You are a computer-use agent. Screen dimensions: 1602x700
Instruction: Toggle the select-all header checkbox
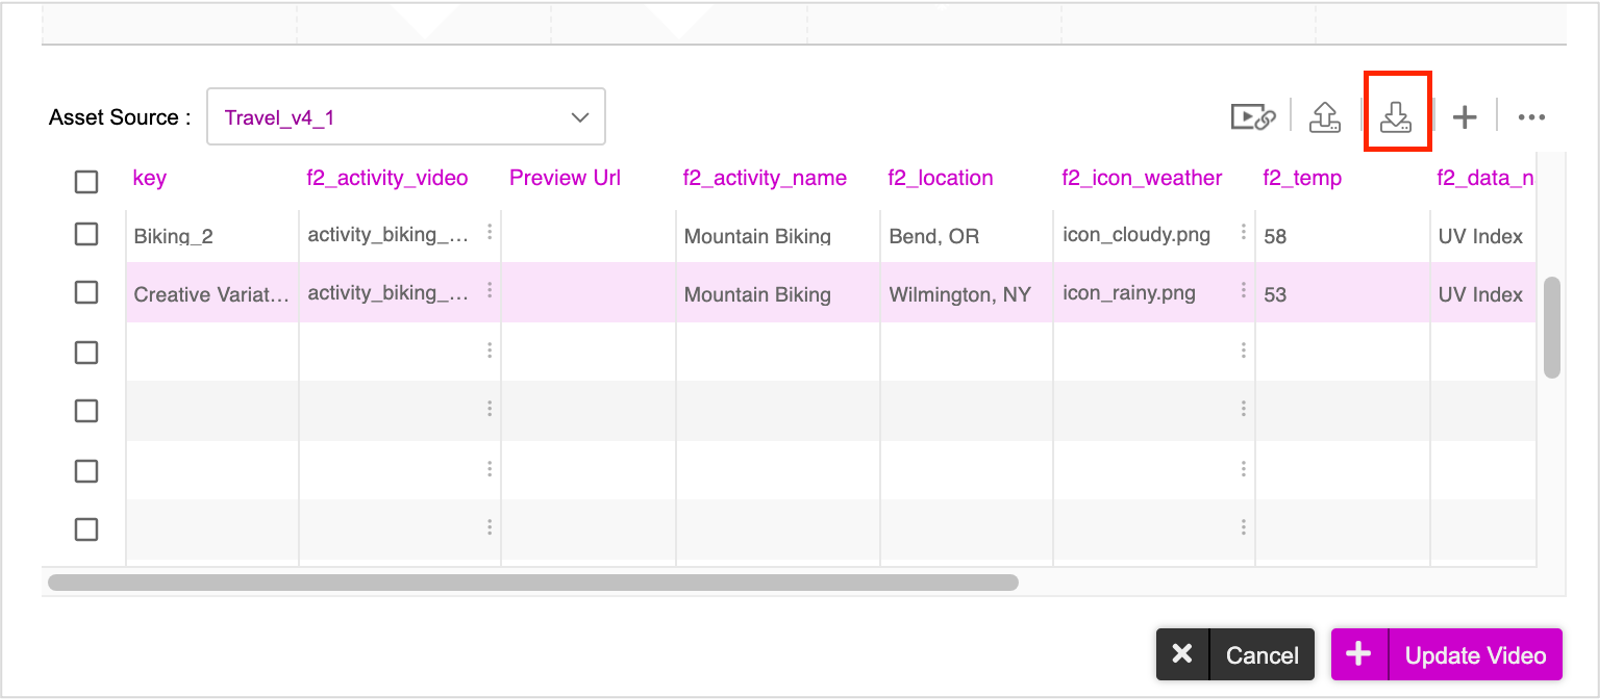click(x=87, y=181)
